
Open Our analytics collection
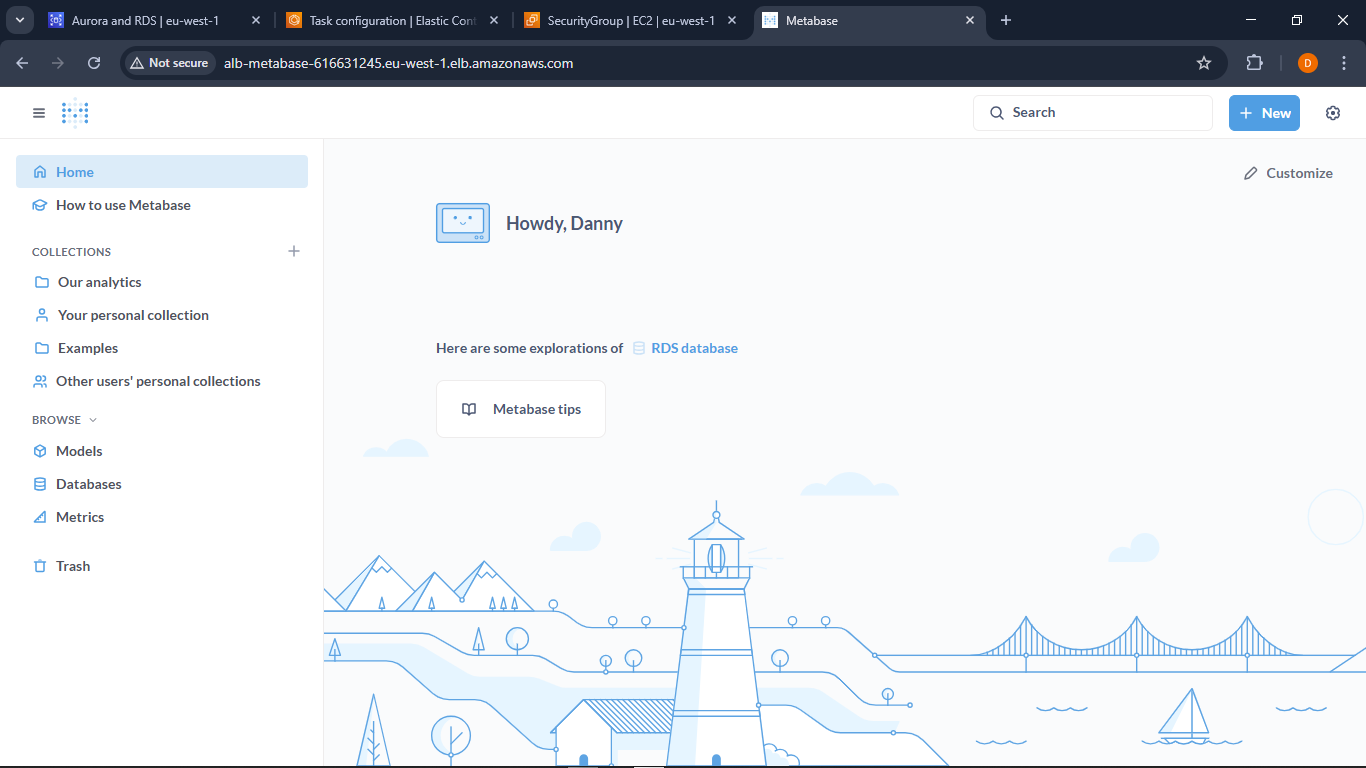pos(99,282)
